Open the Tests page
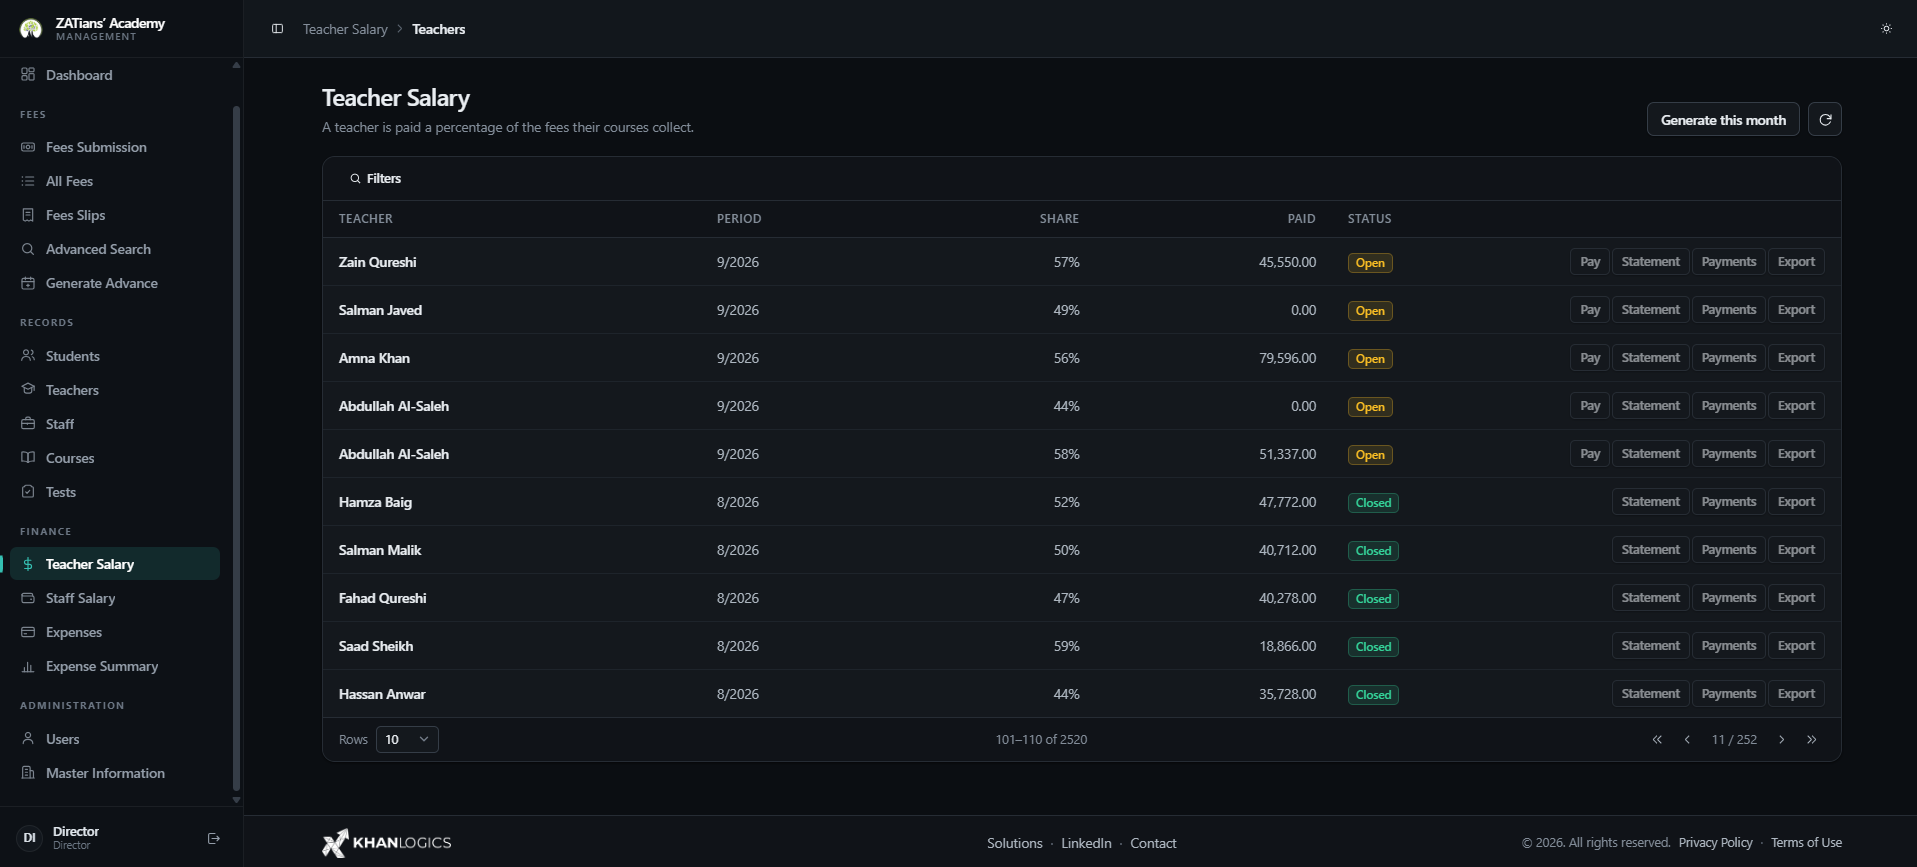Screen dimensions: 1917x867 pos(115,492)
